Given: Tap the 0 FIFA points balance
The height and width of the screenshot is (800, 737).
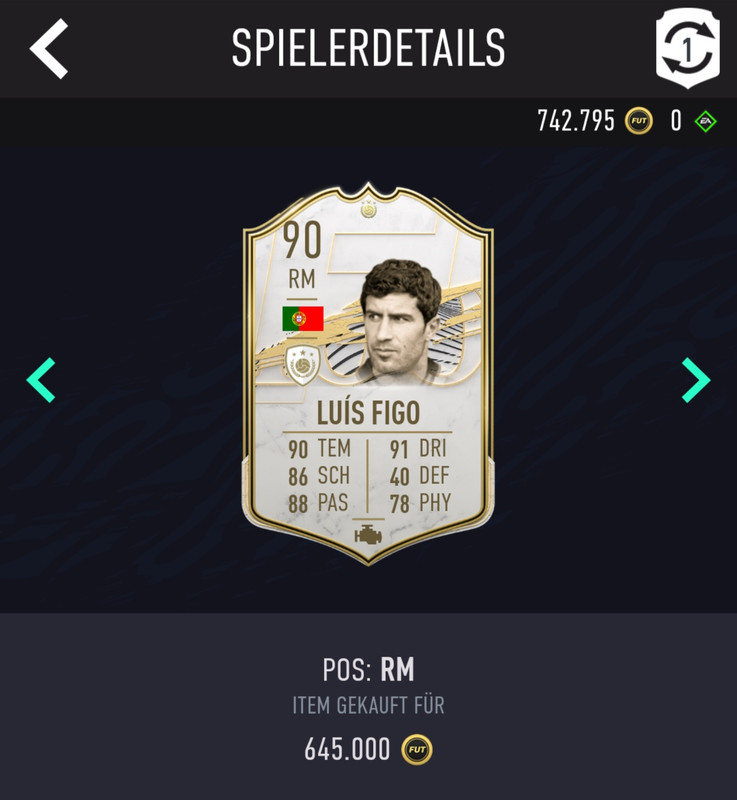Looking at the screenshot, I should point(676,121).
